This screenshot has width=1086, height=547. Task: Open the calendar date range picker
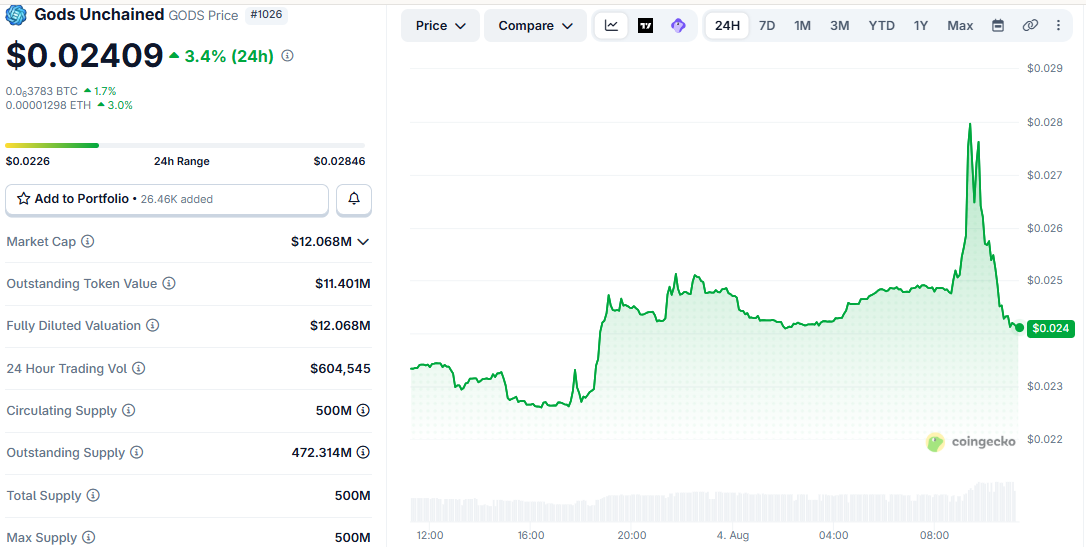pos(998,26)
